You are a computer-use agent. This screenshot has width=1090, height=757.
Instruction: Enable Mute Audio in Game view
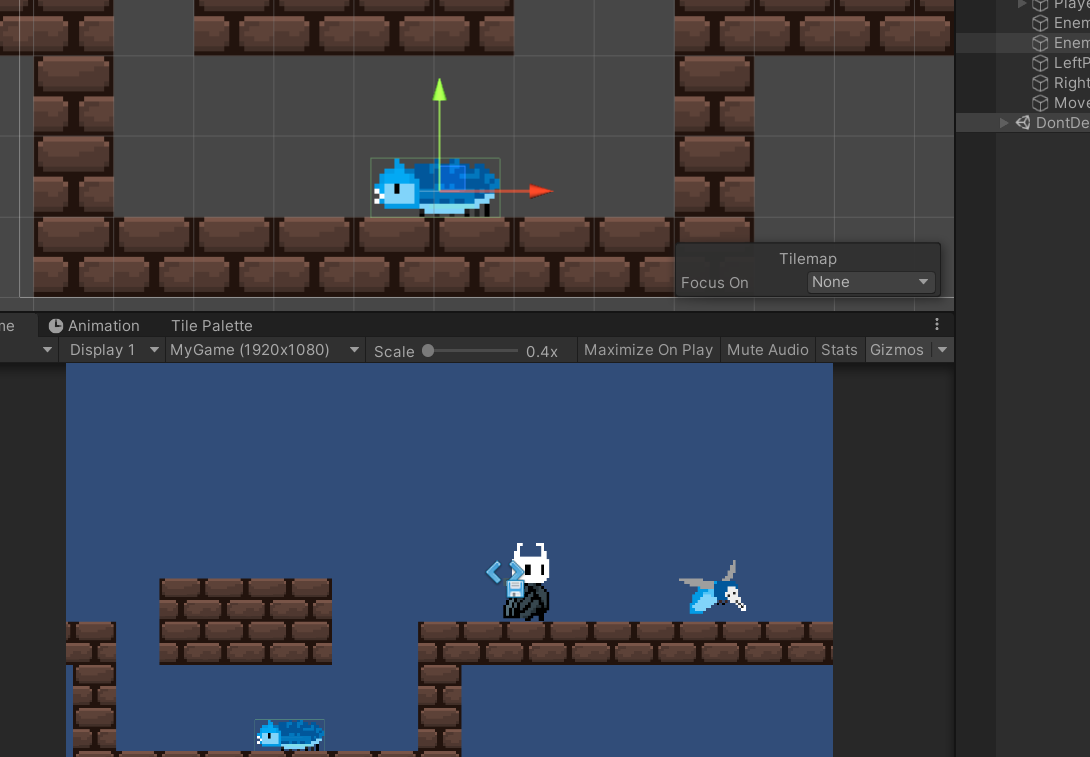pyautogui.click(x=767, y=350)
